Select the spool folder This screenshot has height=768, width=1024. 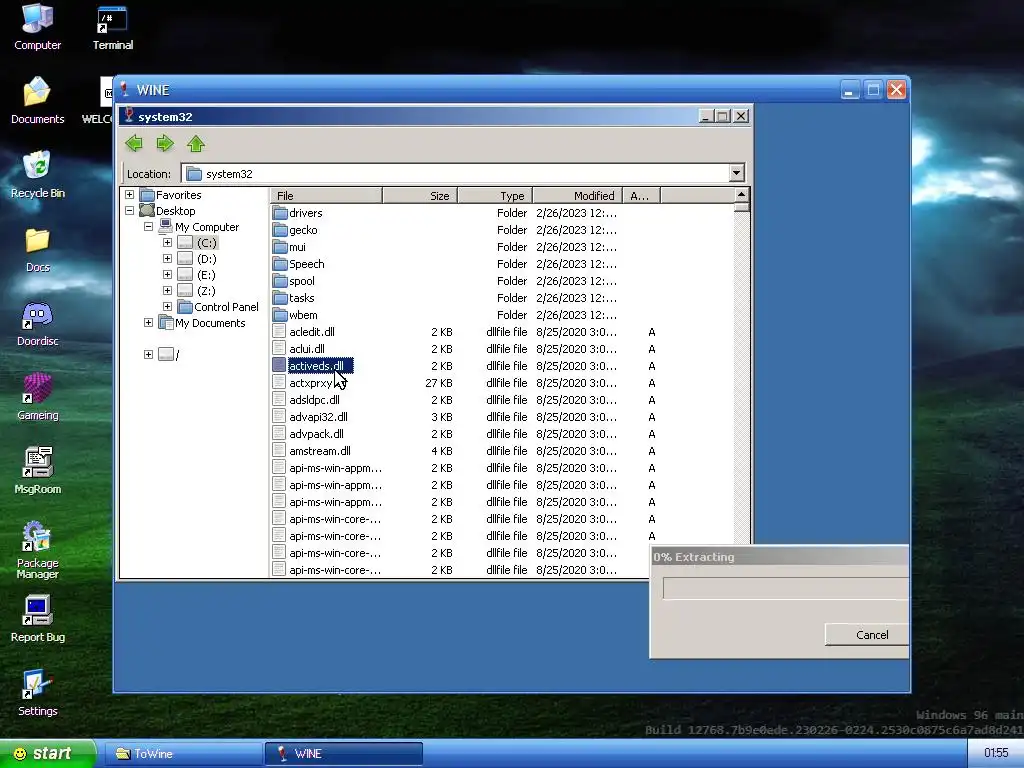tap(302, 281)
